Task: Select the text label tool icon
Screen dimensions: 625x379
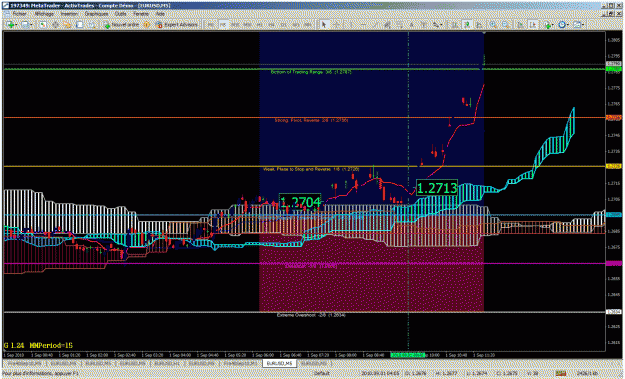Action: coord(424,25)
